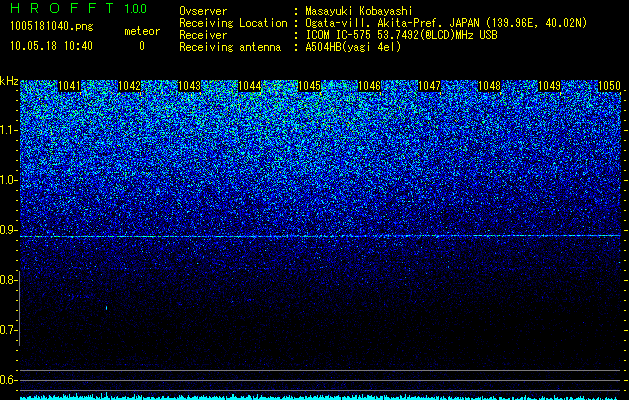Click the 0.7 kHz axis label

(7, 330)
